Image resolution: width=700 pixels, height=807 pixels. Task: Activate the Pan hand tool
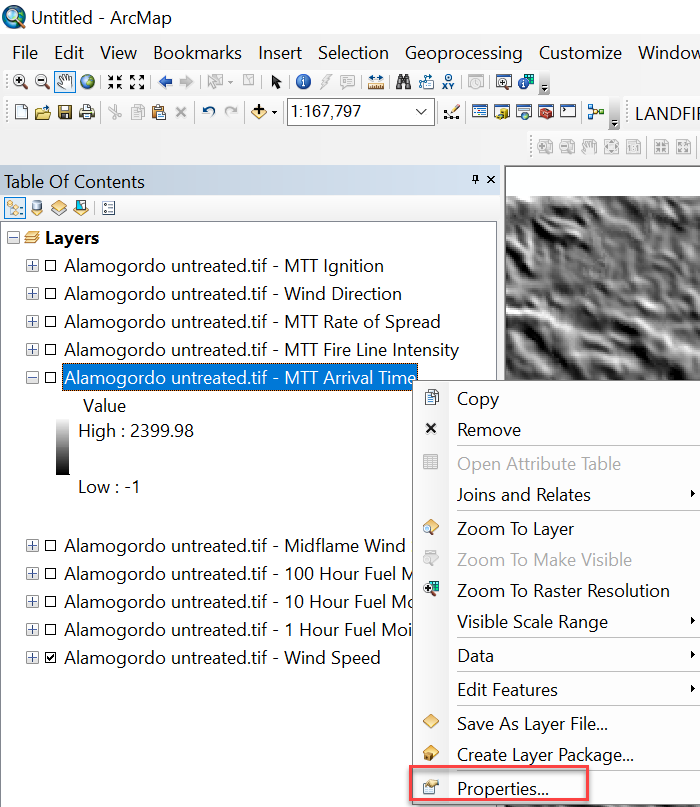[x=64, y=81]
